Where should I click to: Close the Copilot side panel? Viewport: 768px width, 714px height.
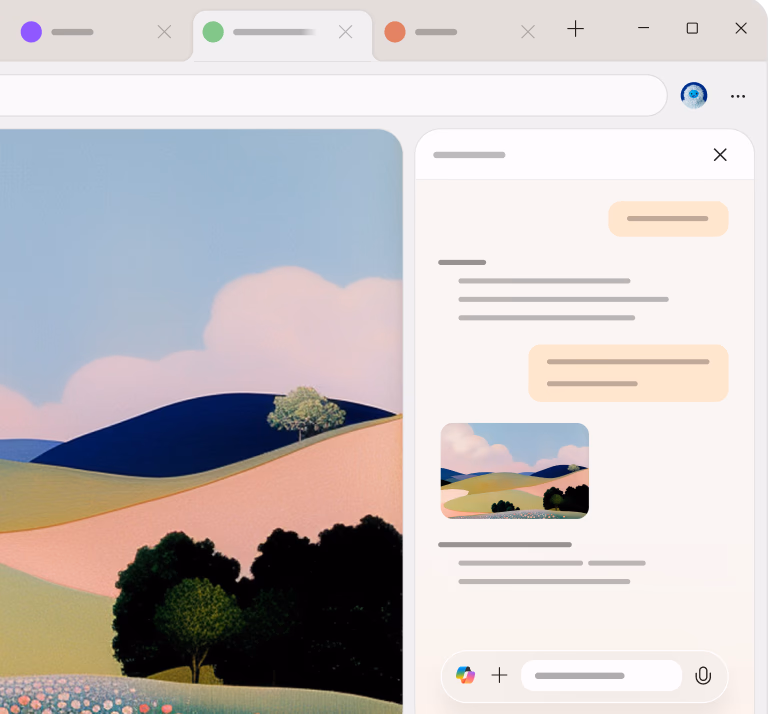[x=720, y=155]
